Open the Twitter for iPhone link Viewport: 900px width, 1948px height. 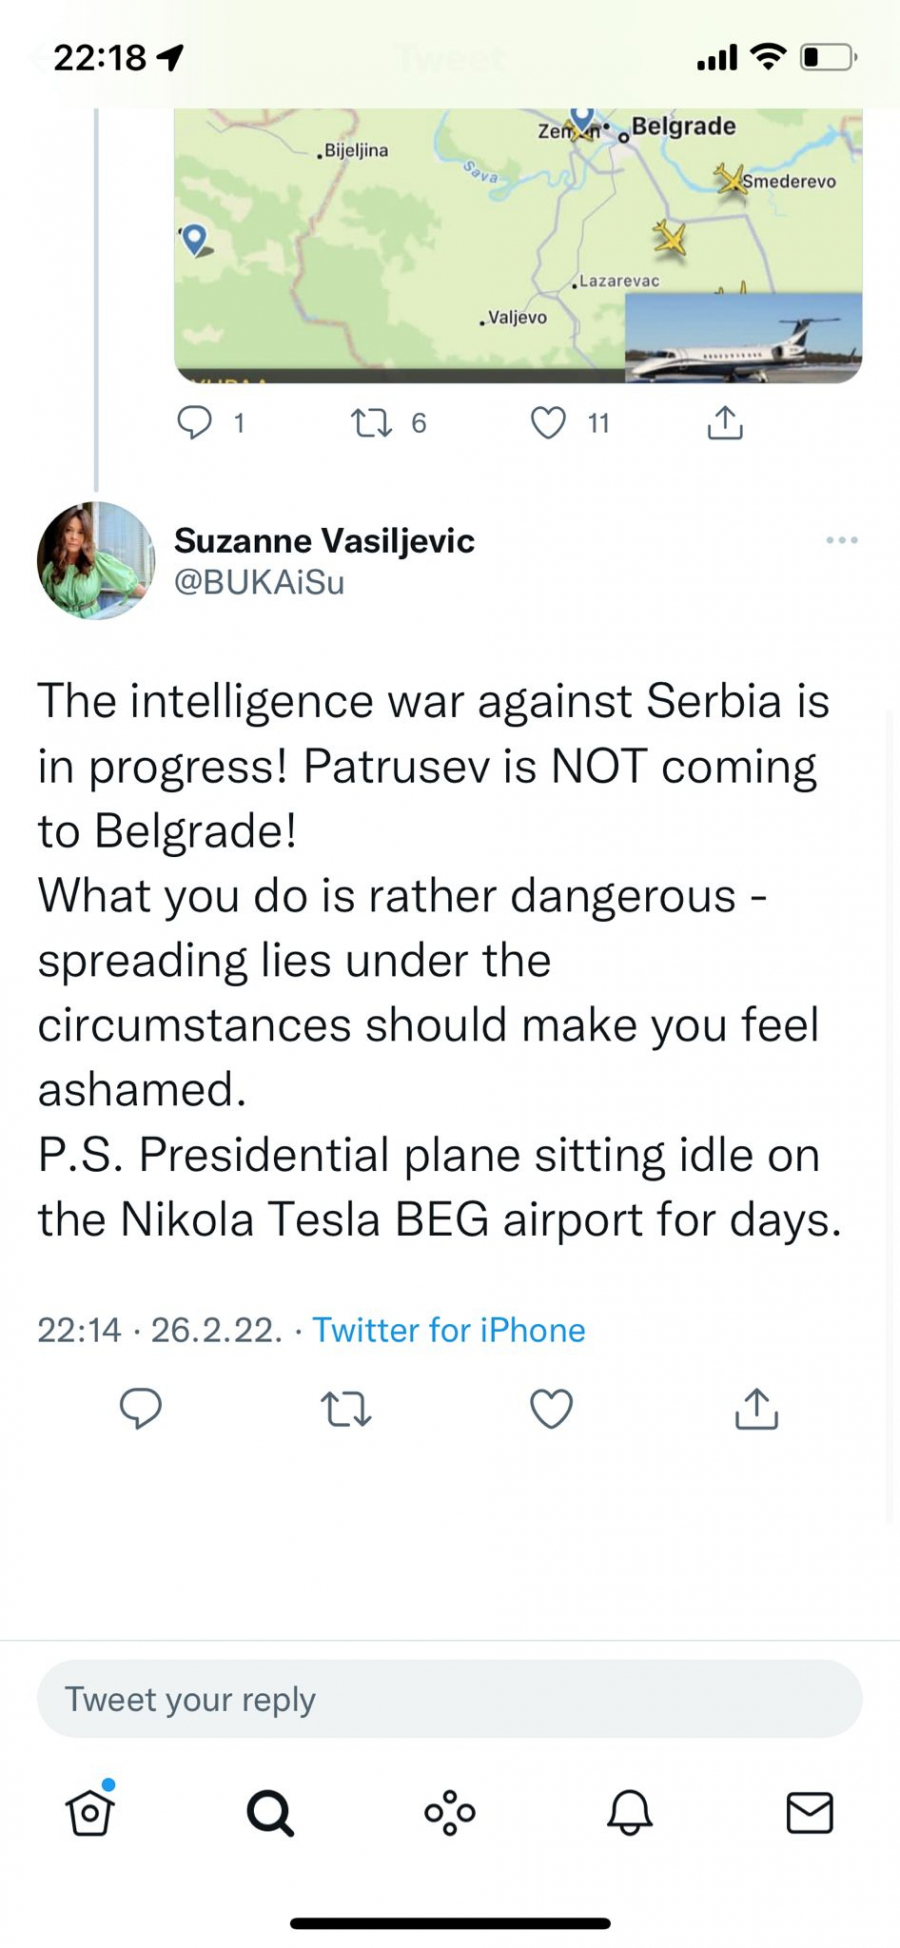(x=448, y=1330)
